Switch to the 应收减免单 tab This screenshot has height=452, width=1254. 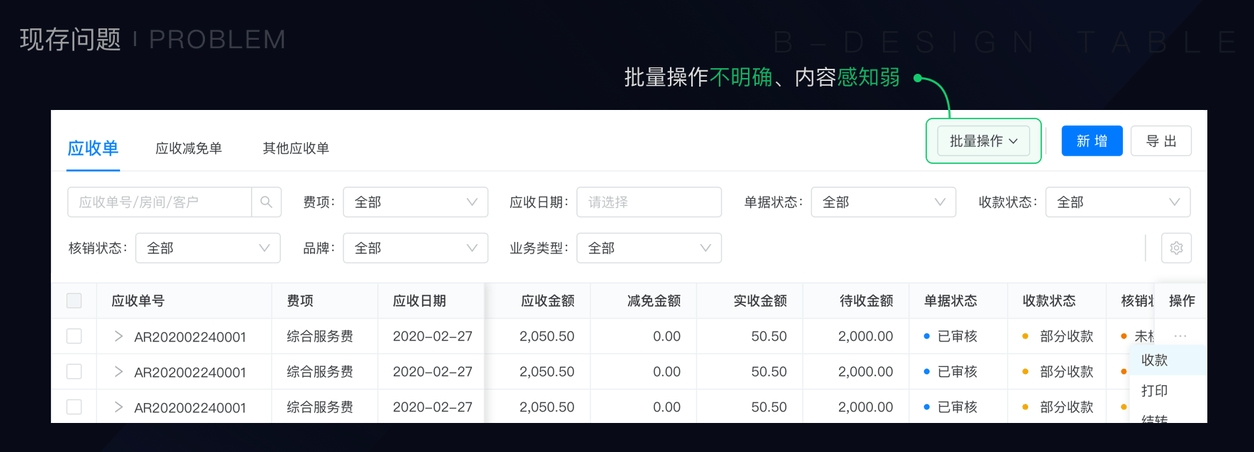(188, 148)
